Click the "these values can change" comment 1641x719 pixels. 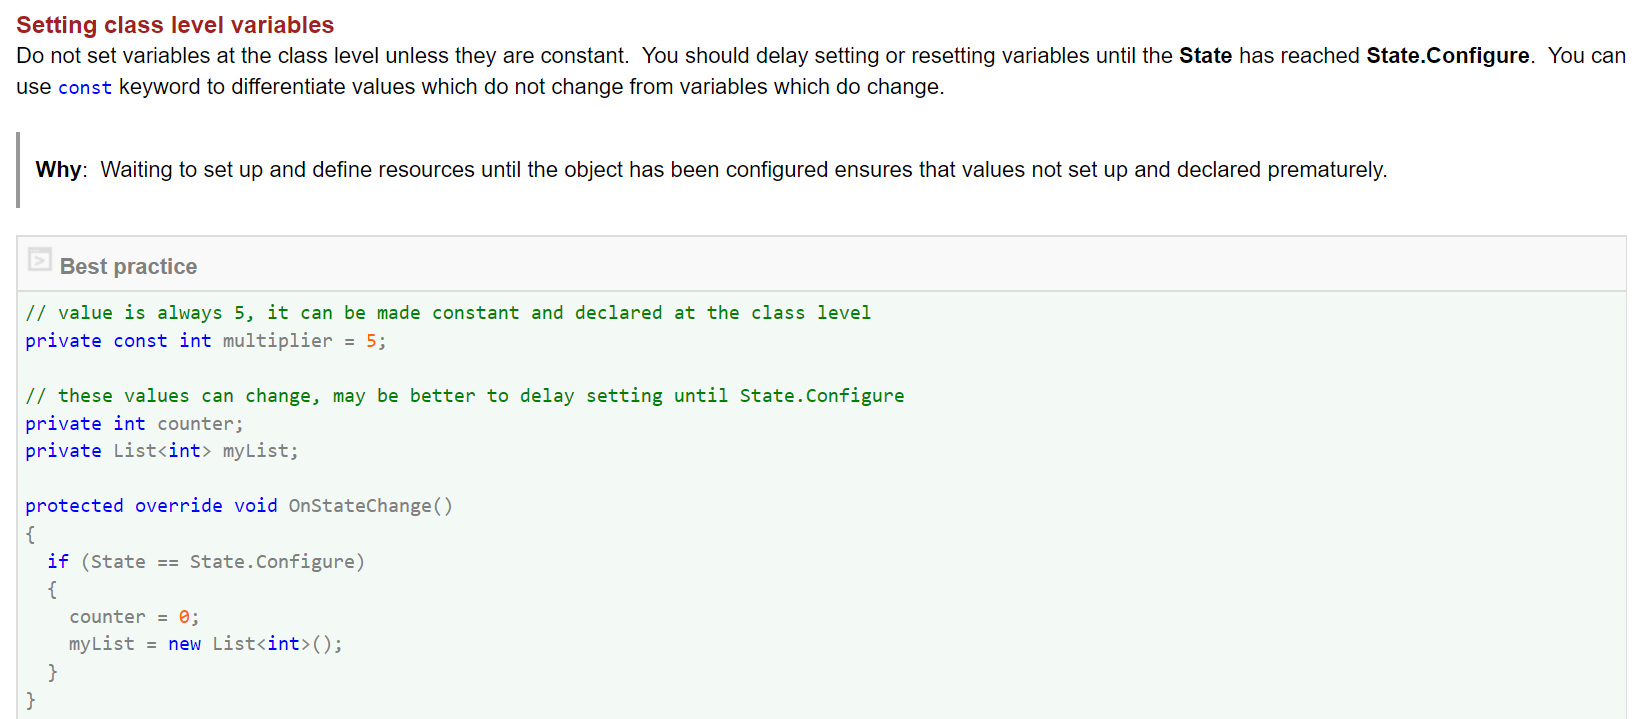[464, 396]
